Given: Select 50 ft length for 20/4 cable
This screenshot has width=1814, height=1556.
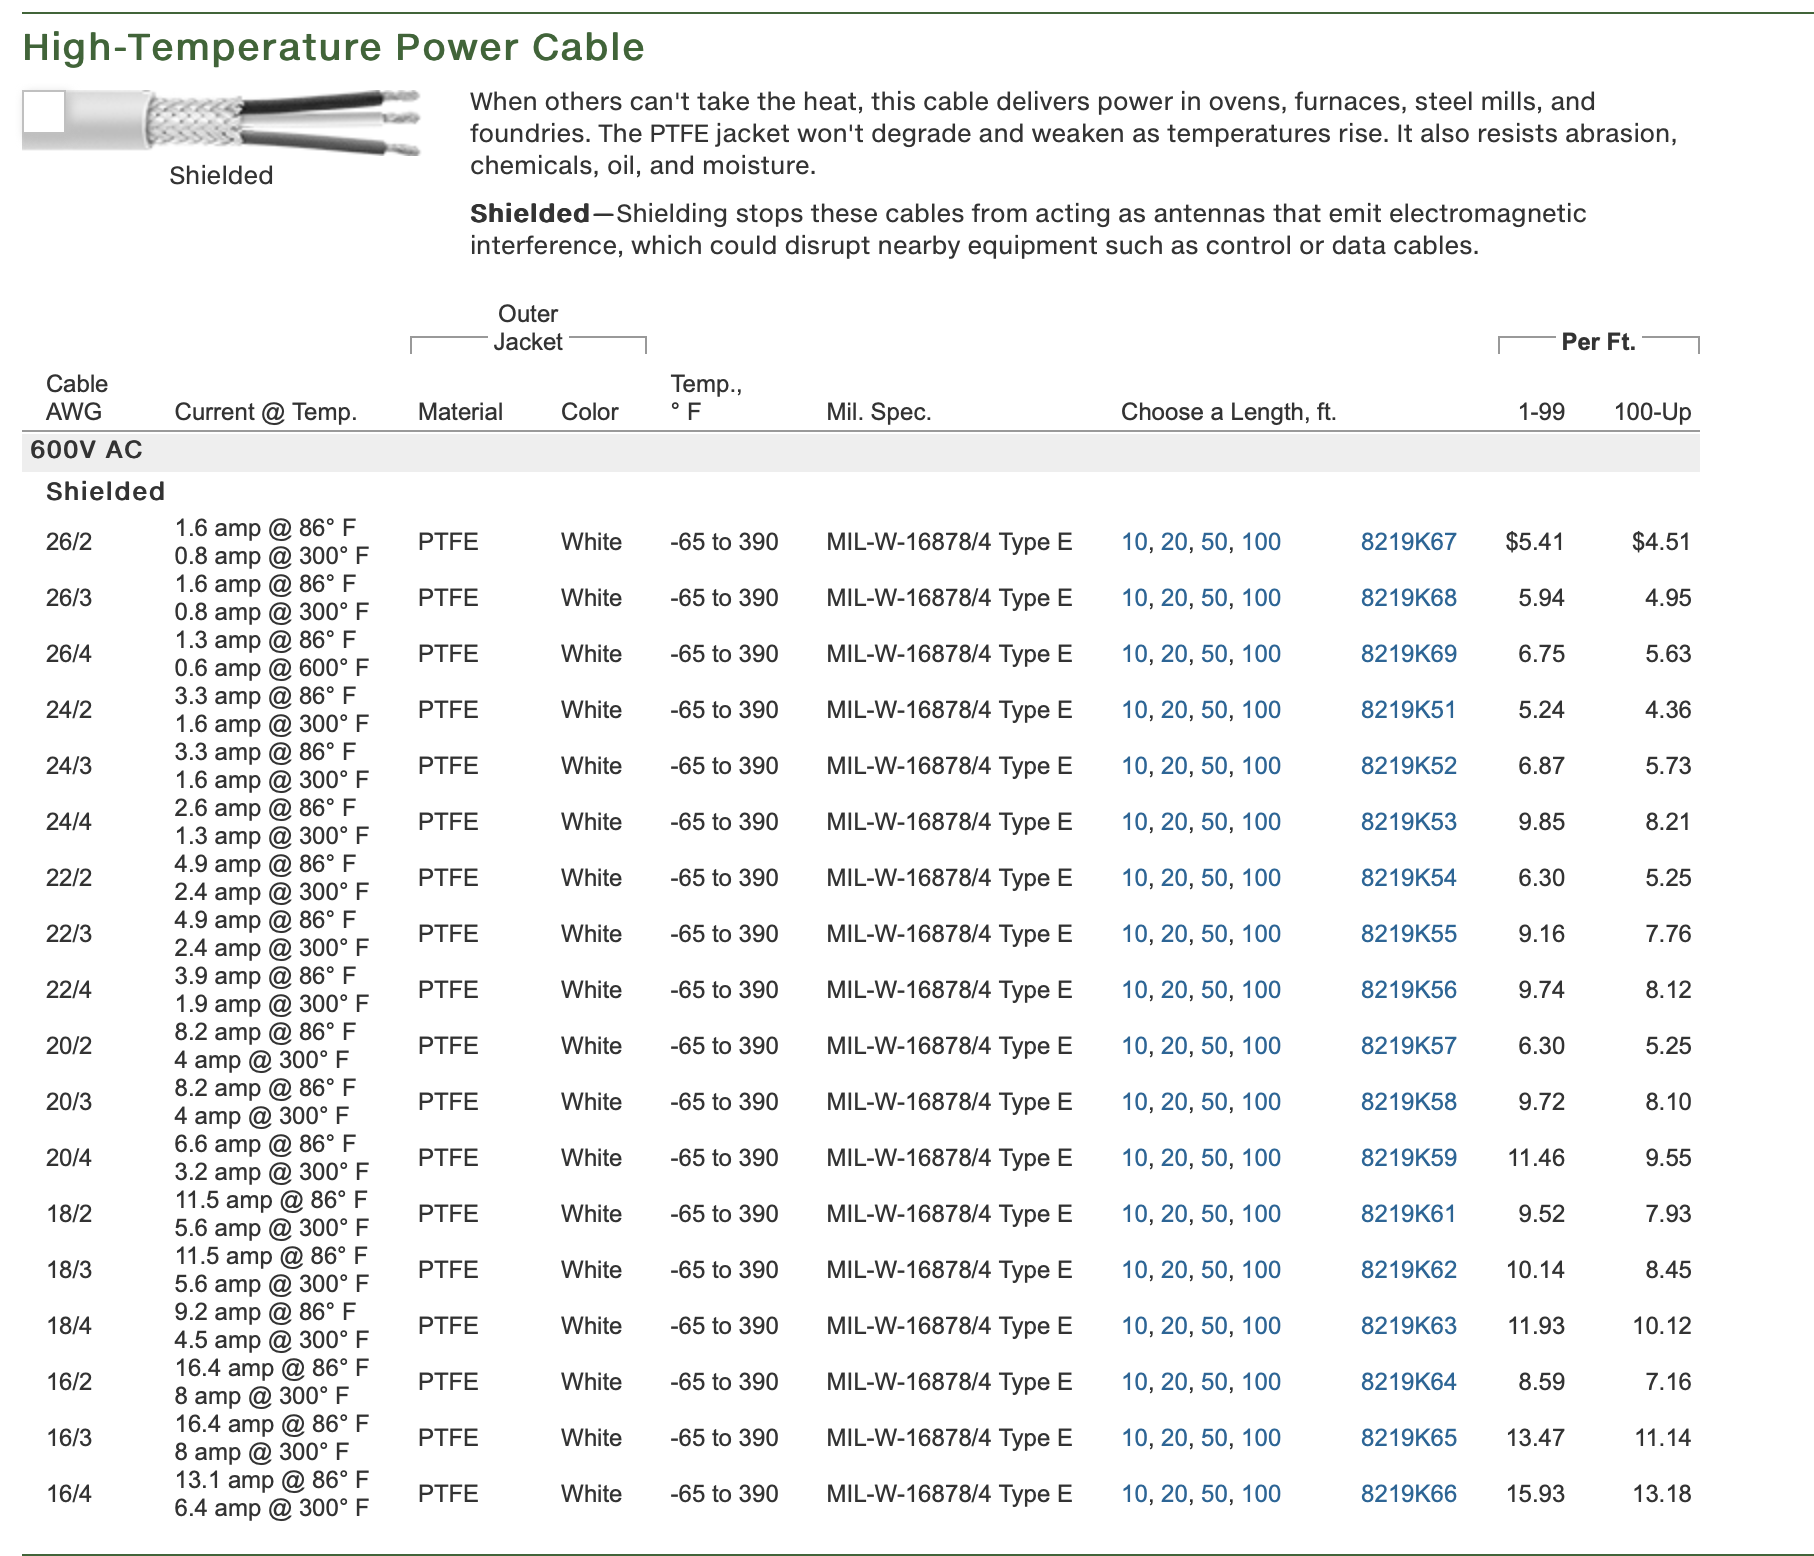Looking at the screenshot, I should pyautogui.click(x=1214, y=1158).
